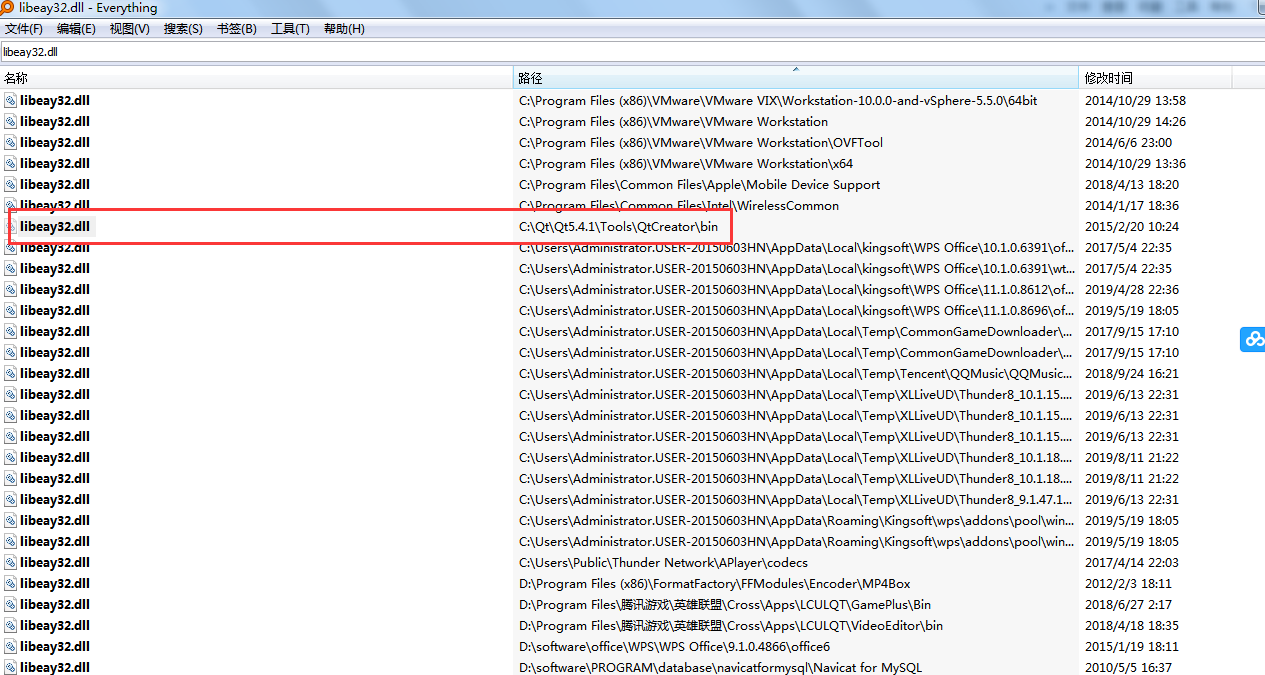
Task: Click the dll icon on the first VMware VIX row
Action: pyautogui.click(x=10, y=100)
